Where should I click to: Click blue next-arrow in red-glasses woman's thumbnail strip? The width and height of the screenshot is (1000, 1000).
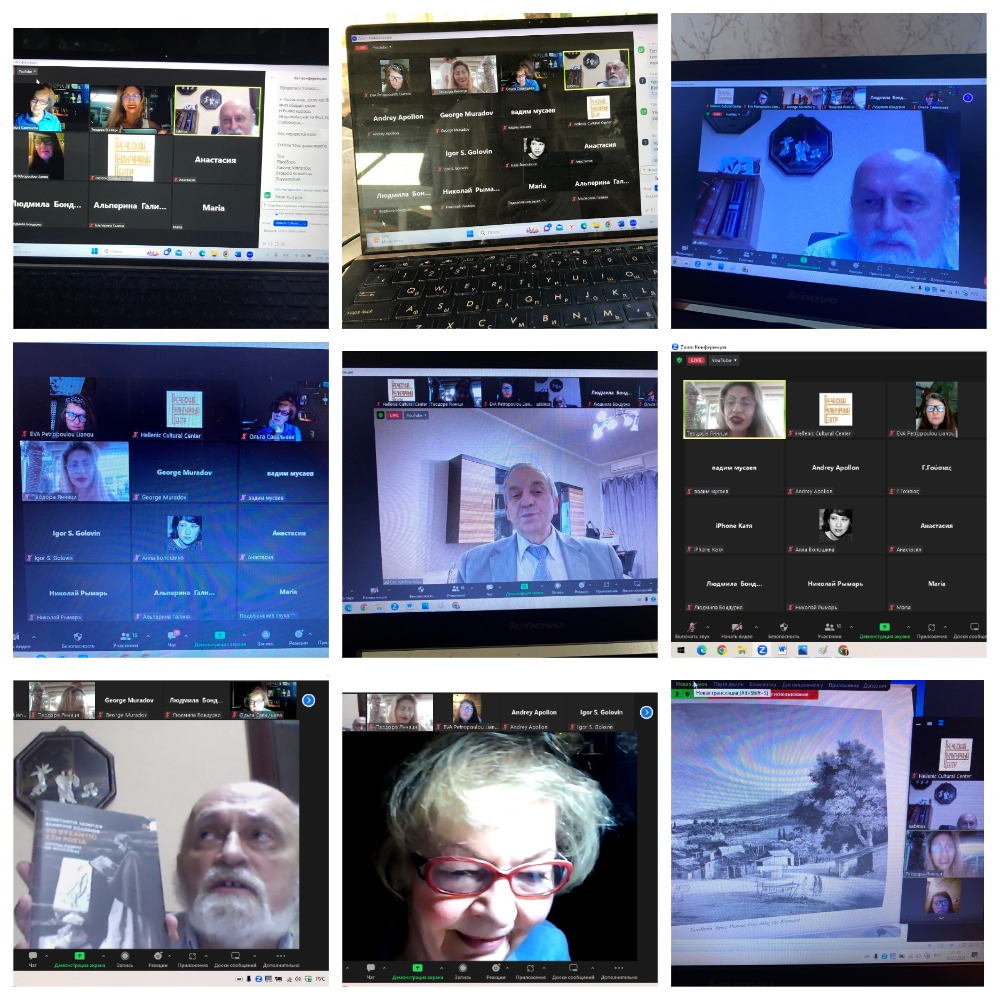click(x=646, y=712)
